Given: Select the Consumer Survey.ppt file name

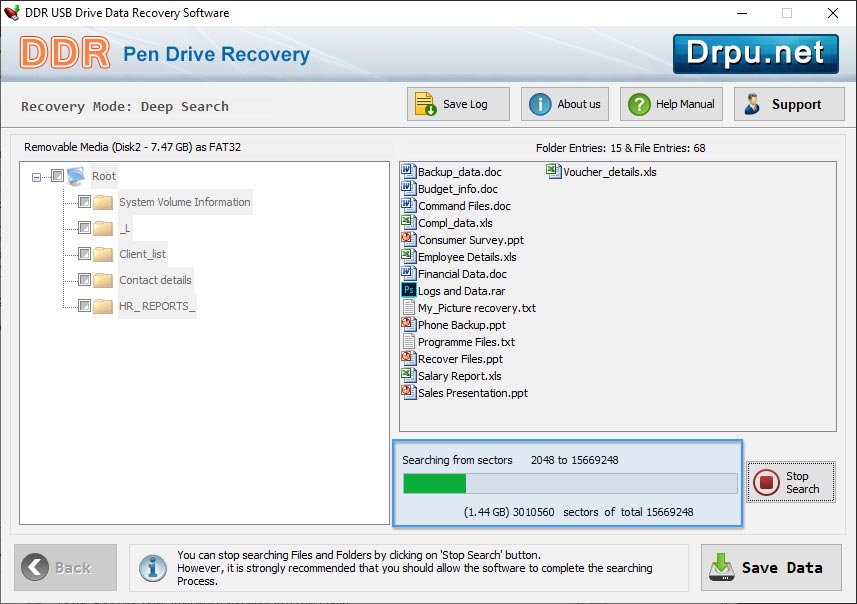Looking at the screenshot, I should 471,240.
